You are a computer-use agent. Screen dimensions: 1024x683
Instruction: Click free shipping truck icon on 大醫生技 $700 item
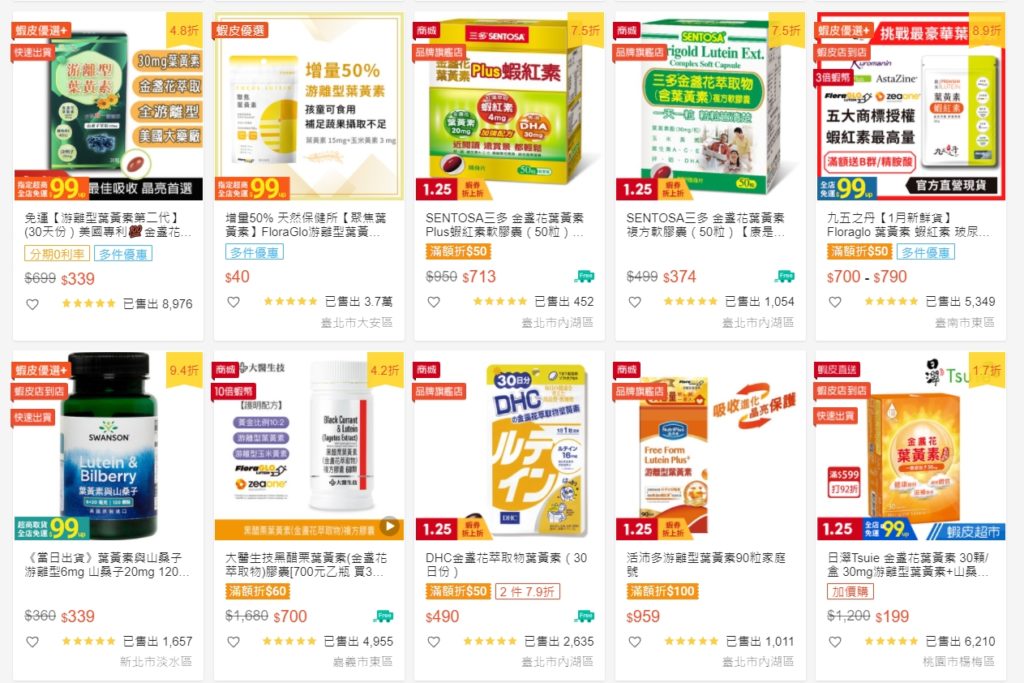383,616
